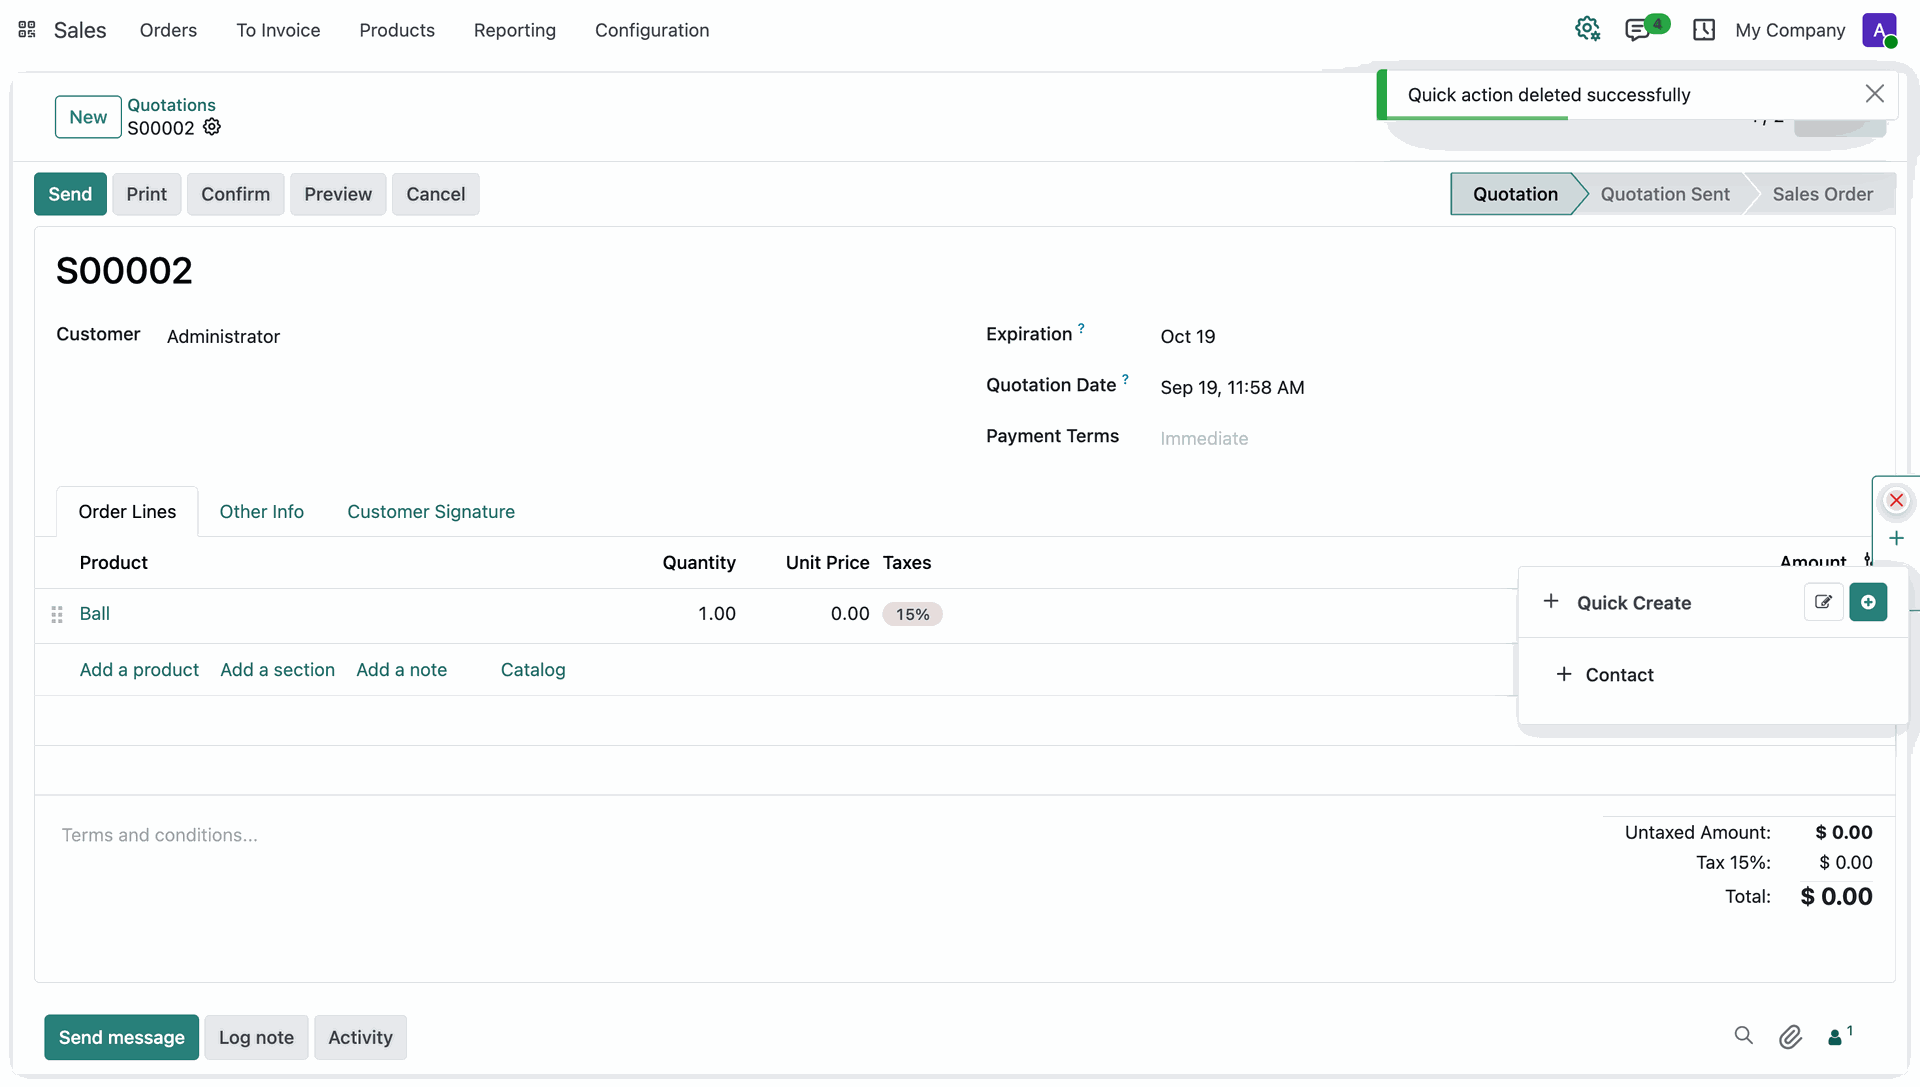
Task: Create a New quotation
Action: (88, 117)
